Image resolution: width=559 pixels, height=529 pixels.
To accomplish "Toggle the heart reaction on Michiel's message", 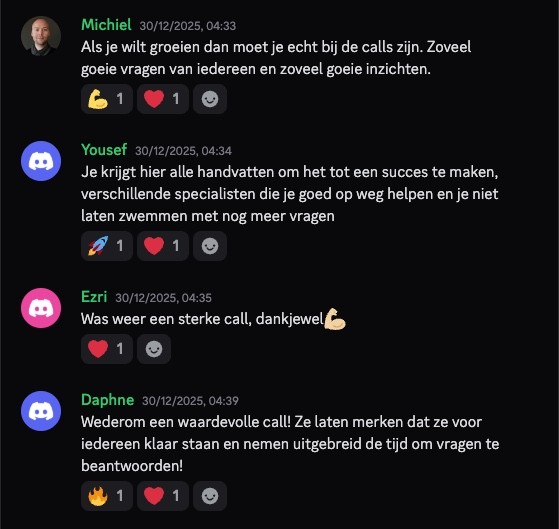I will coord(163,99).
